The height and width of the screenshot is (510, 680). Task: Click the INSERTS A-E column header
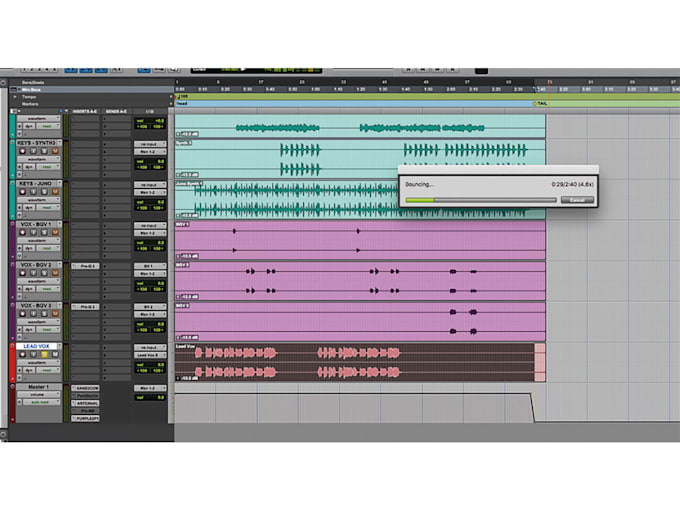point(85,111)
